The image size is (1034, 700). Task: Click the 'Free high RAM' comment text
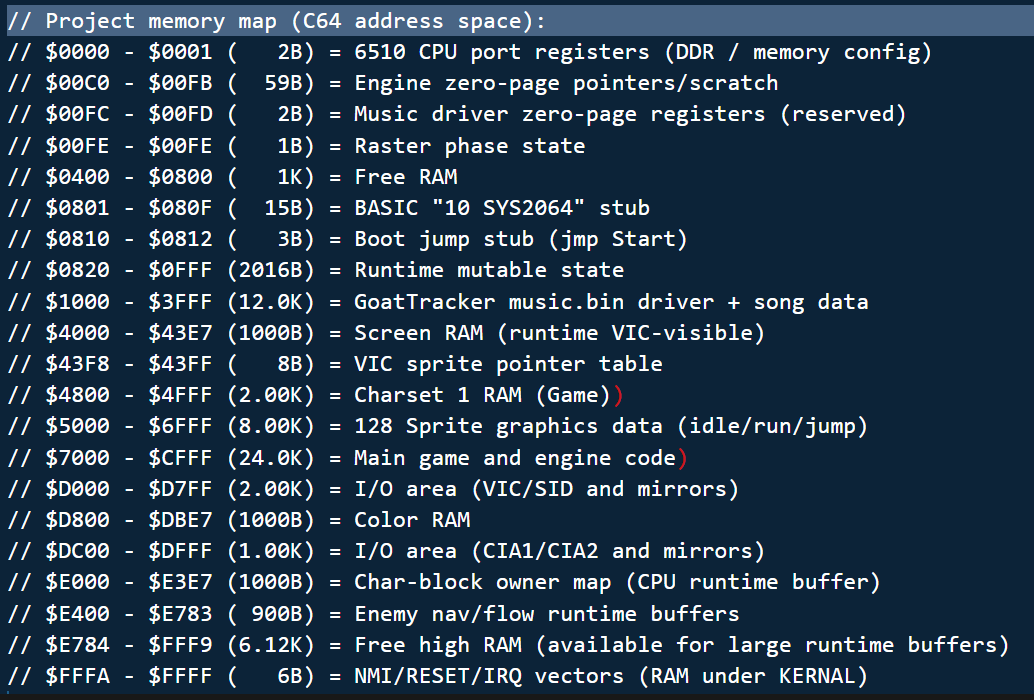[438, 645]
